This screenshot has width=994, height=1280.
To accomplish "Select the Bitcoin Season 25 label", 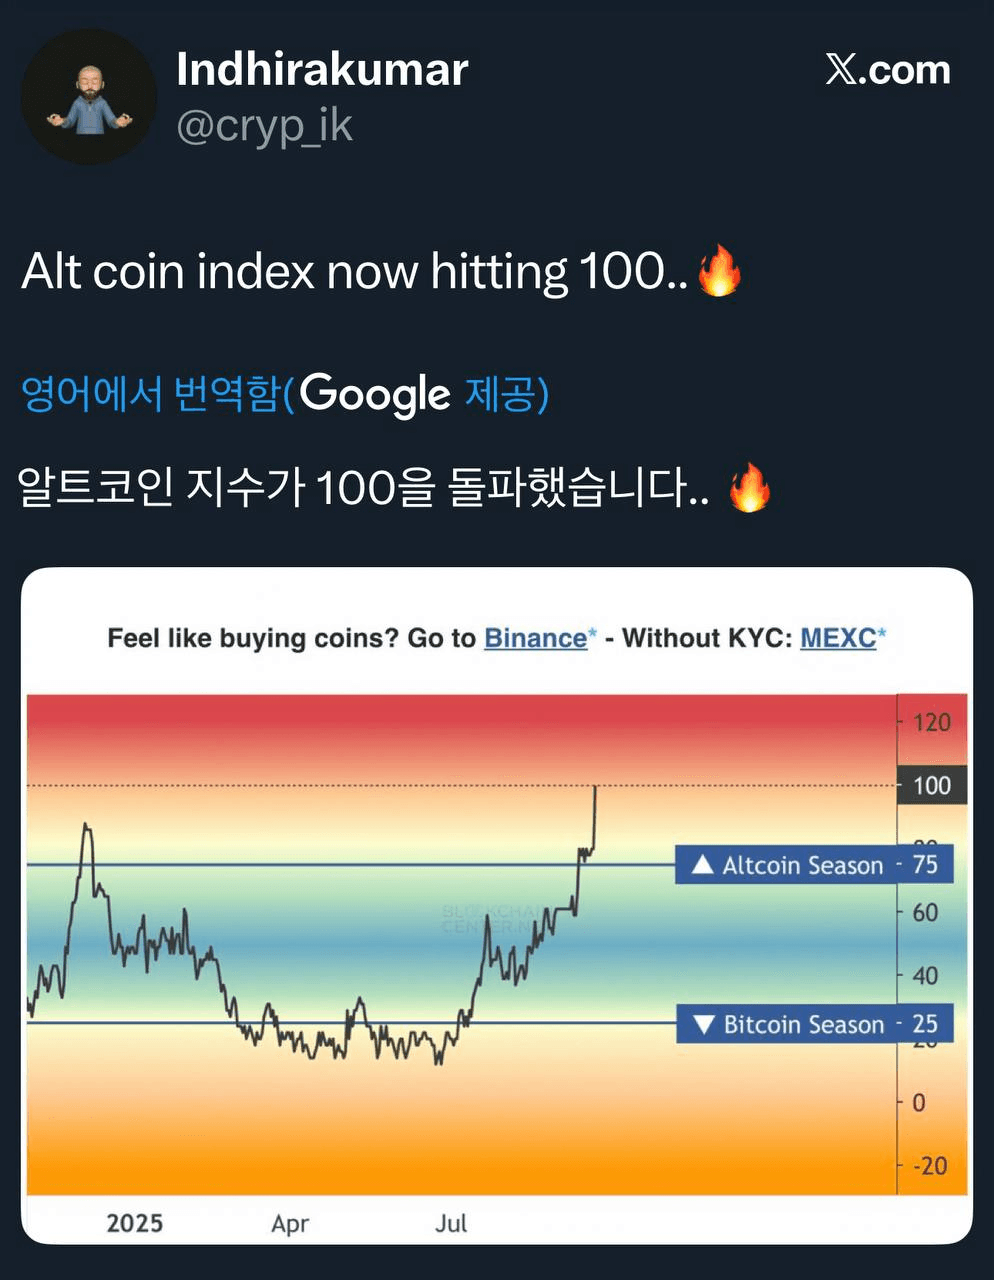I will point(814,1024).
